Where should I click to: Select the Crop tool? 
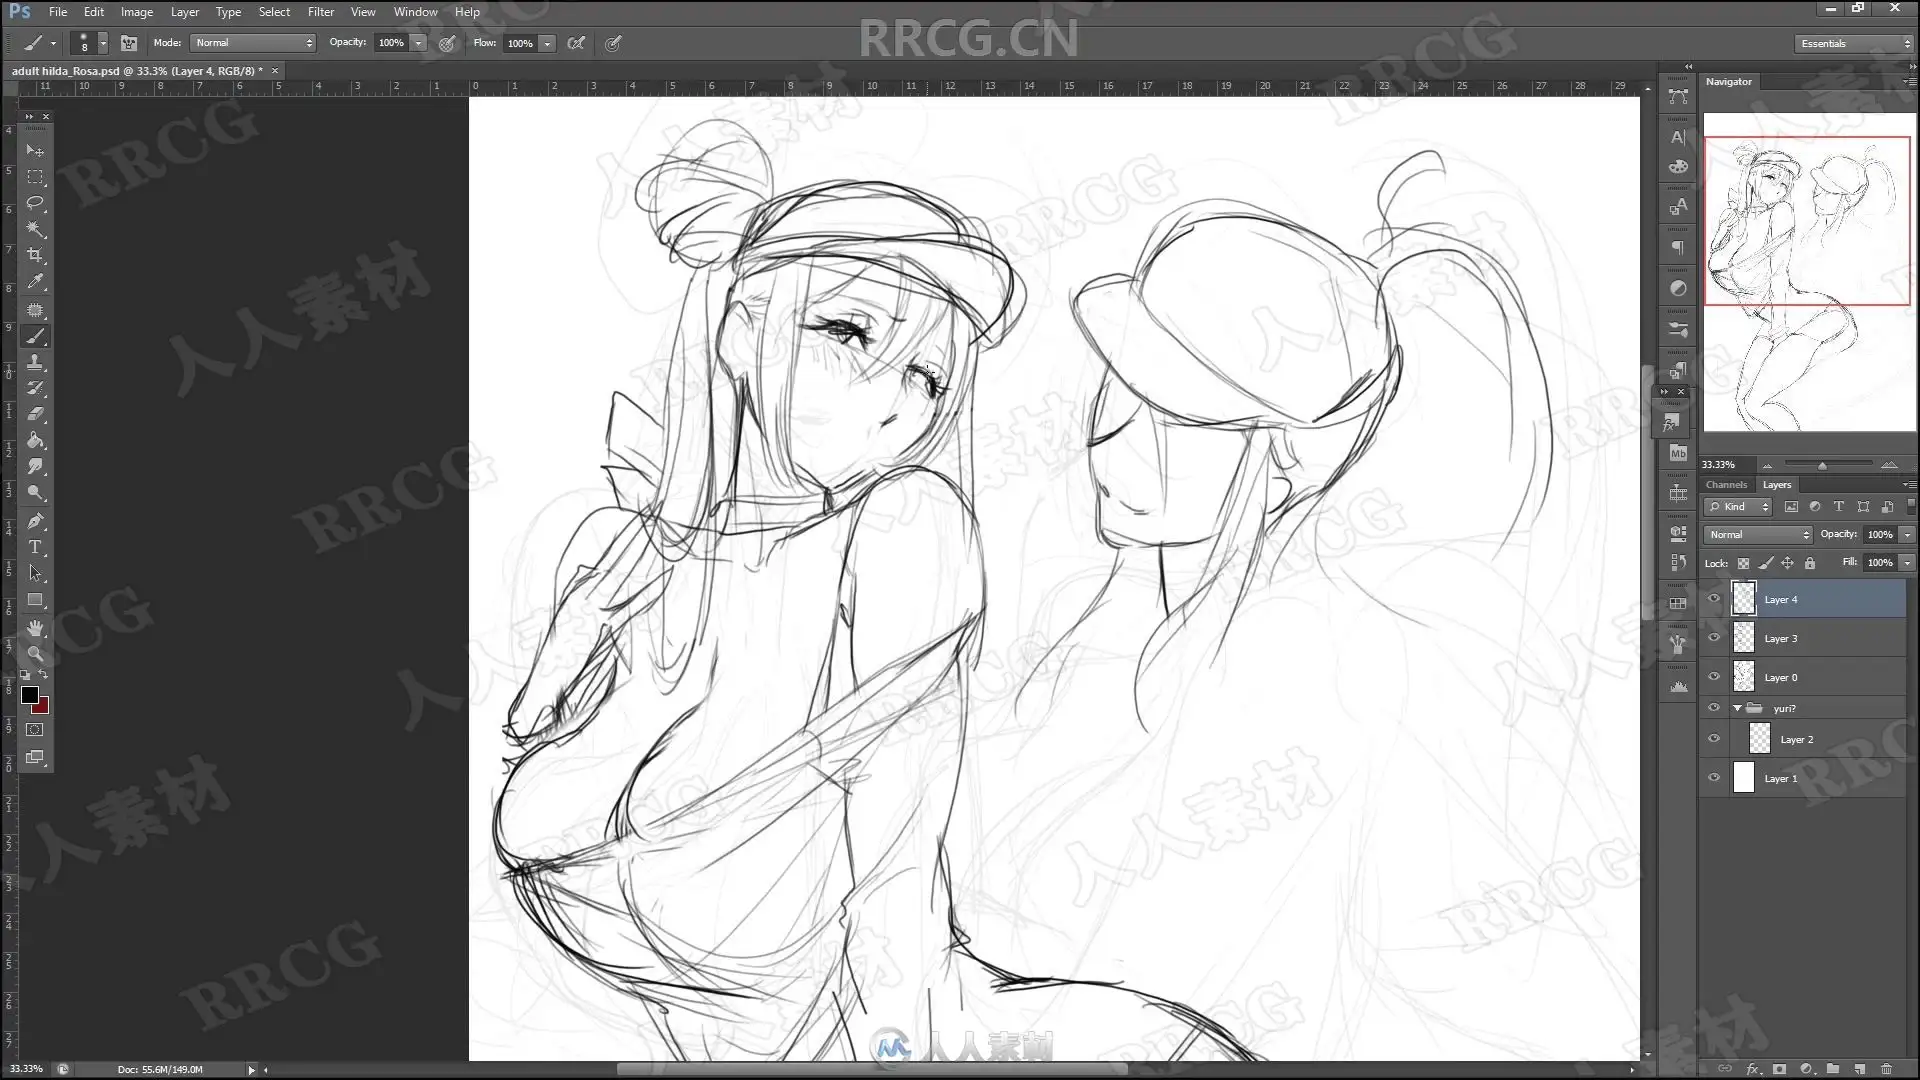tap(35, 255)
